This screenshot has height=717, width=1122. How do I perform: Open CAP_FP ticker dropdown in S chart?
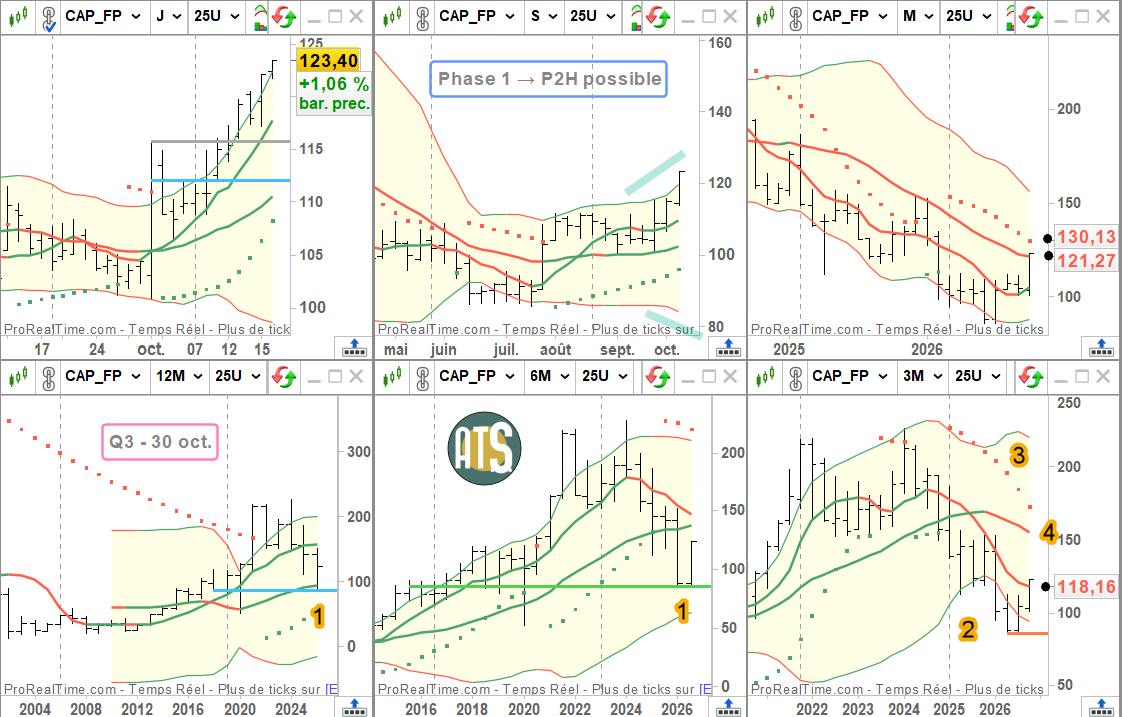click(x=477, y=16)
